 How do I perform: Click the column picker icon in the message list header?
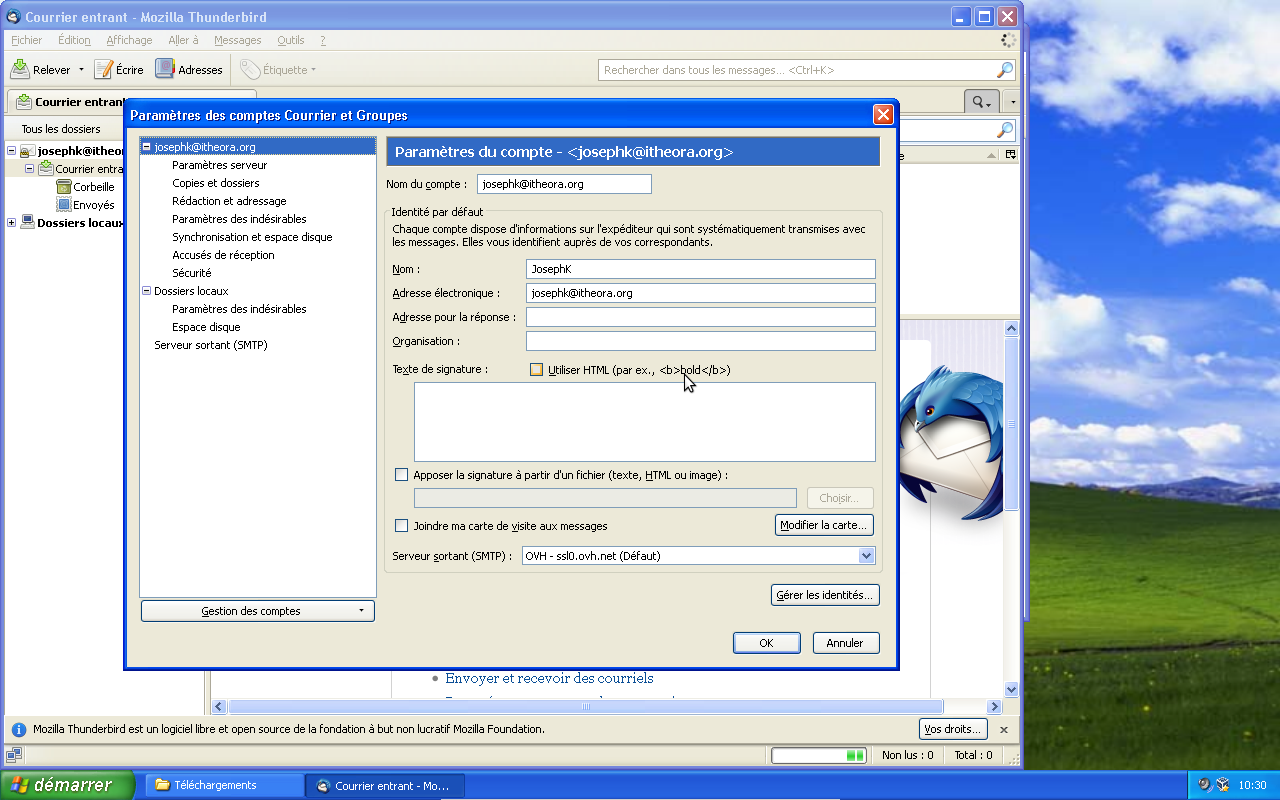[x=1011, y=154]
